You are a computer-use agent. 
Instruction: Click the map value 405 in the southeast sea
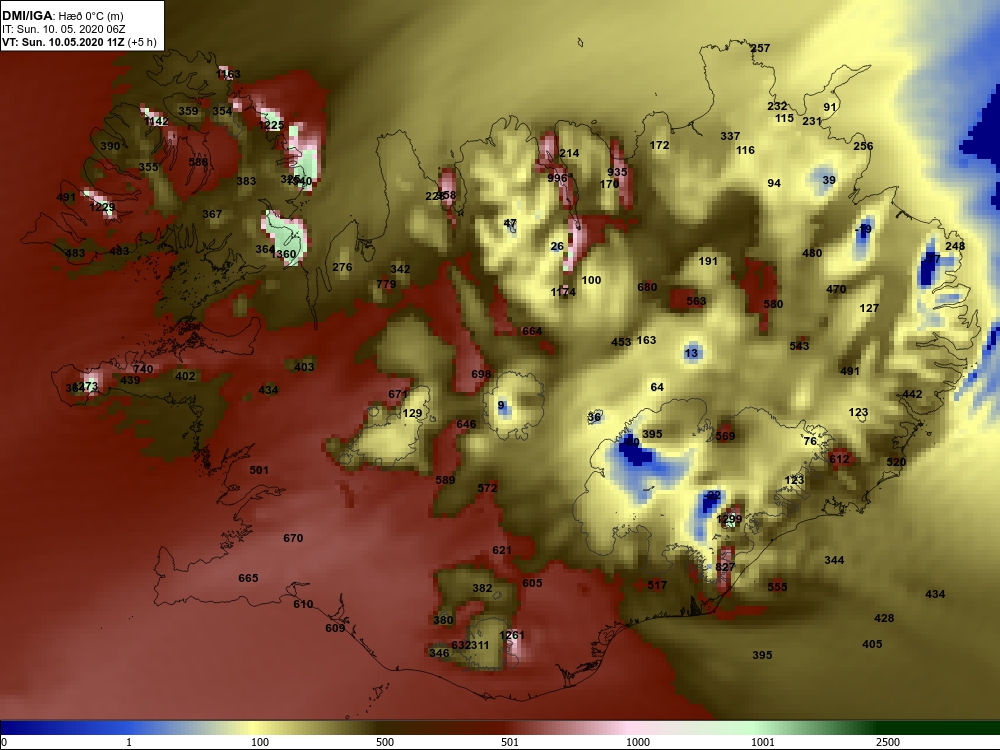(872, 644)
